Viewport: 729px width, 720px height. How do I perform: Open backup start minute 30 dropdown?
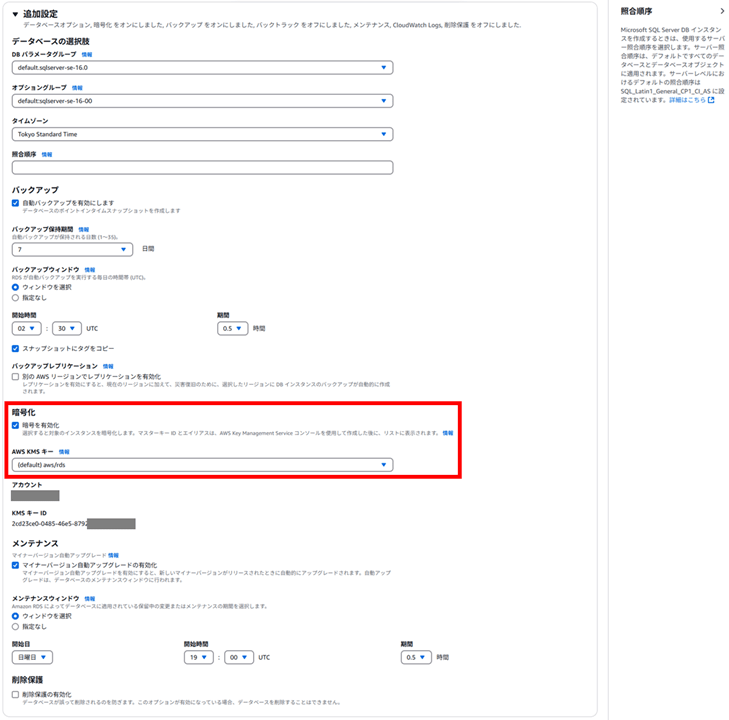click(x=67, y=329)
